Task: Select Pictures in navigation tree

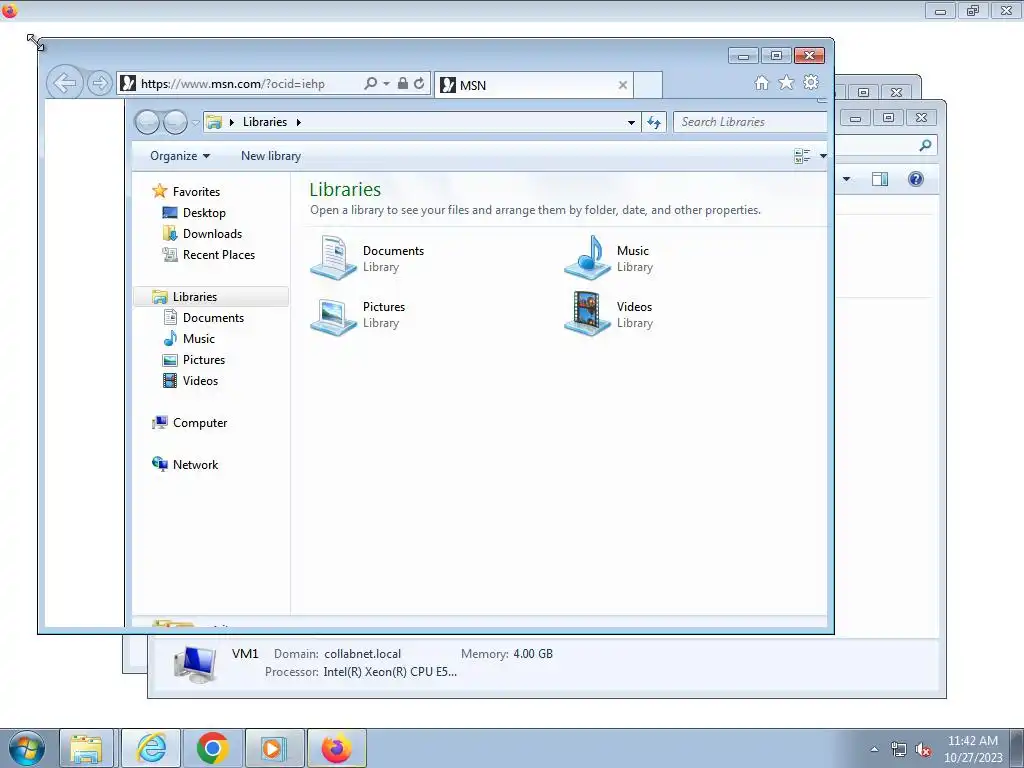Action: 204,360
